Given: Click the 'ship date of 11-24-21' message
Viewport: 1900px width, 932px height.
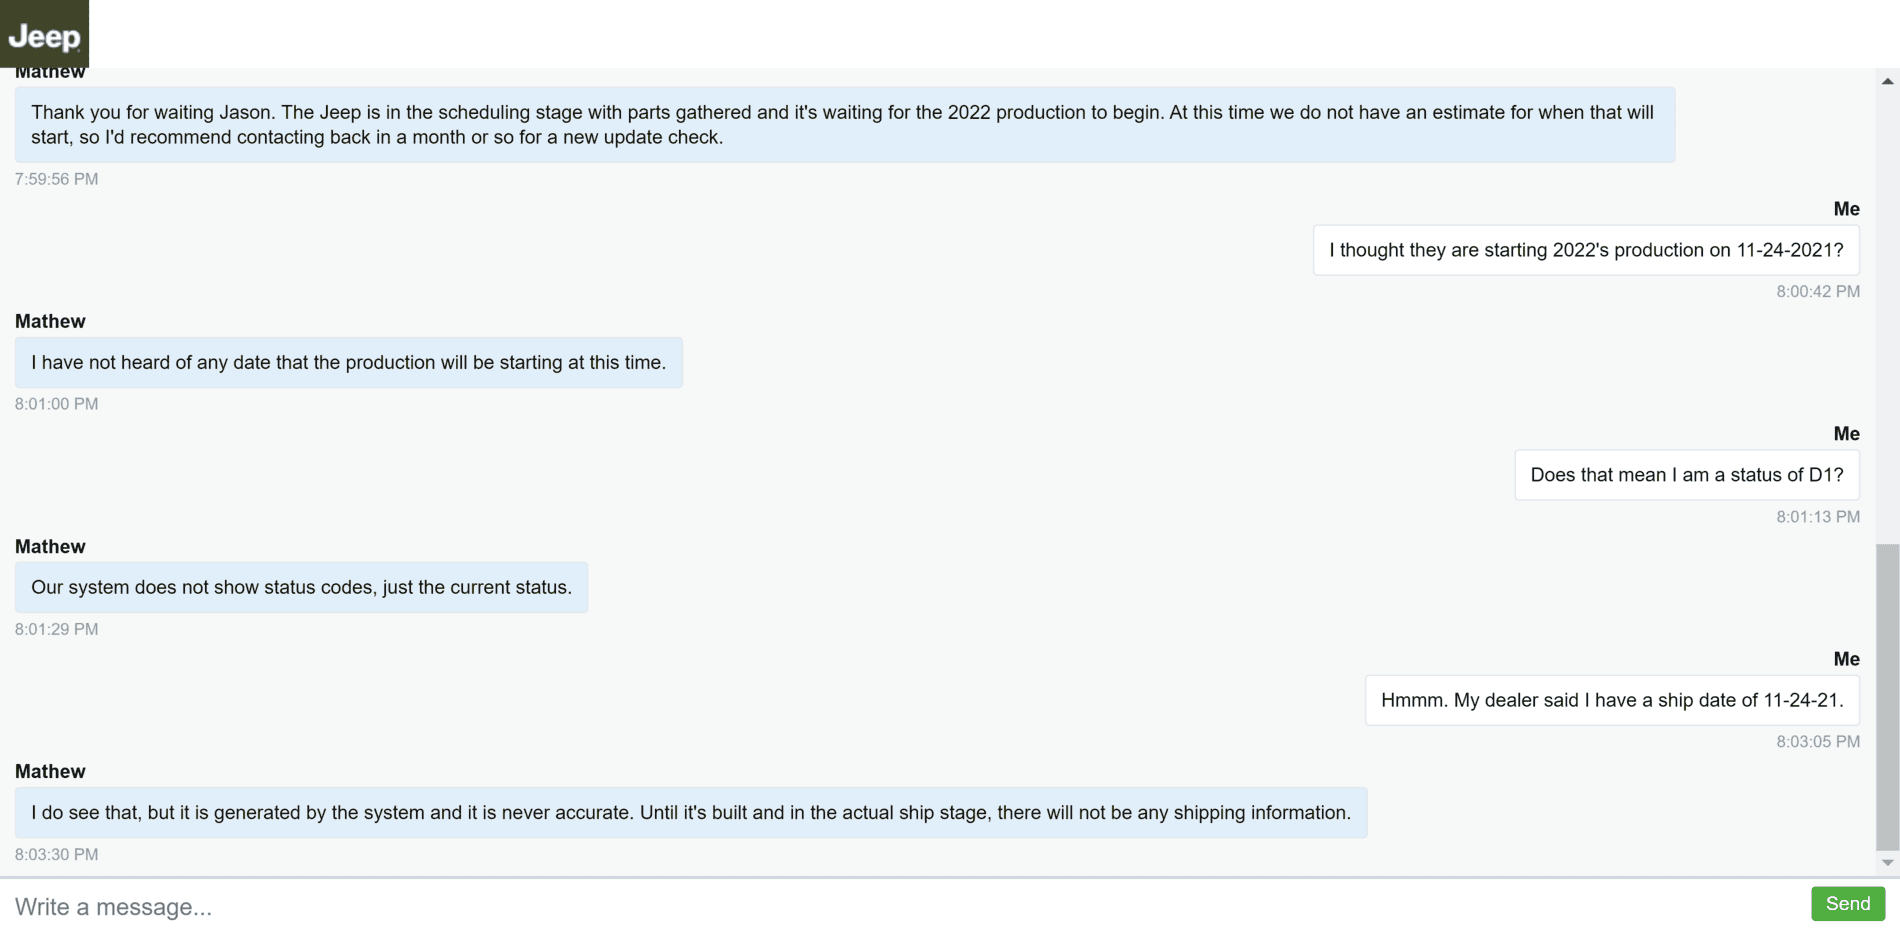Looking at the screenshot, I should [1612, 700].
